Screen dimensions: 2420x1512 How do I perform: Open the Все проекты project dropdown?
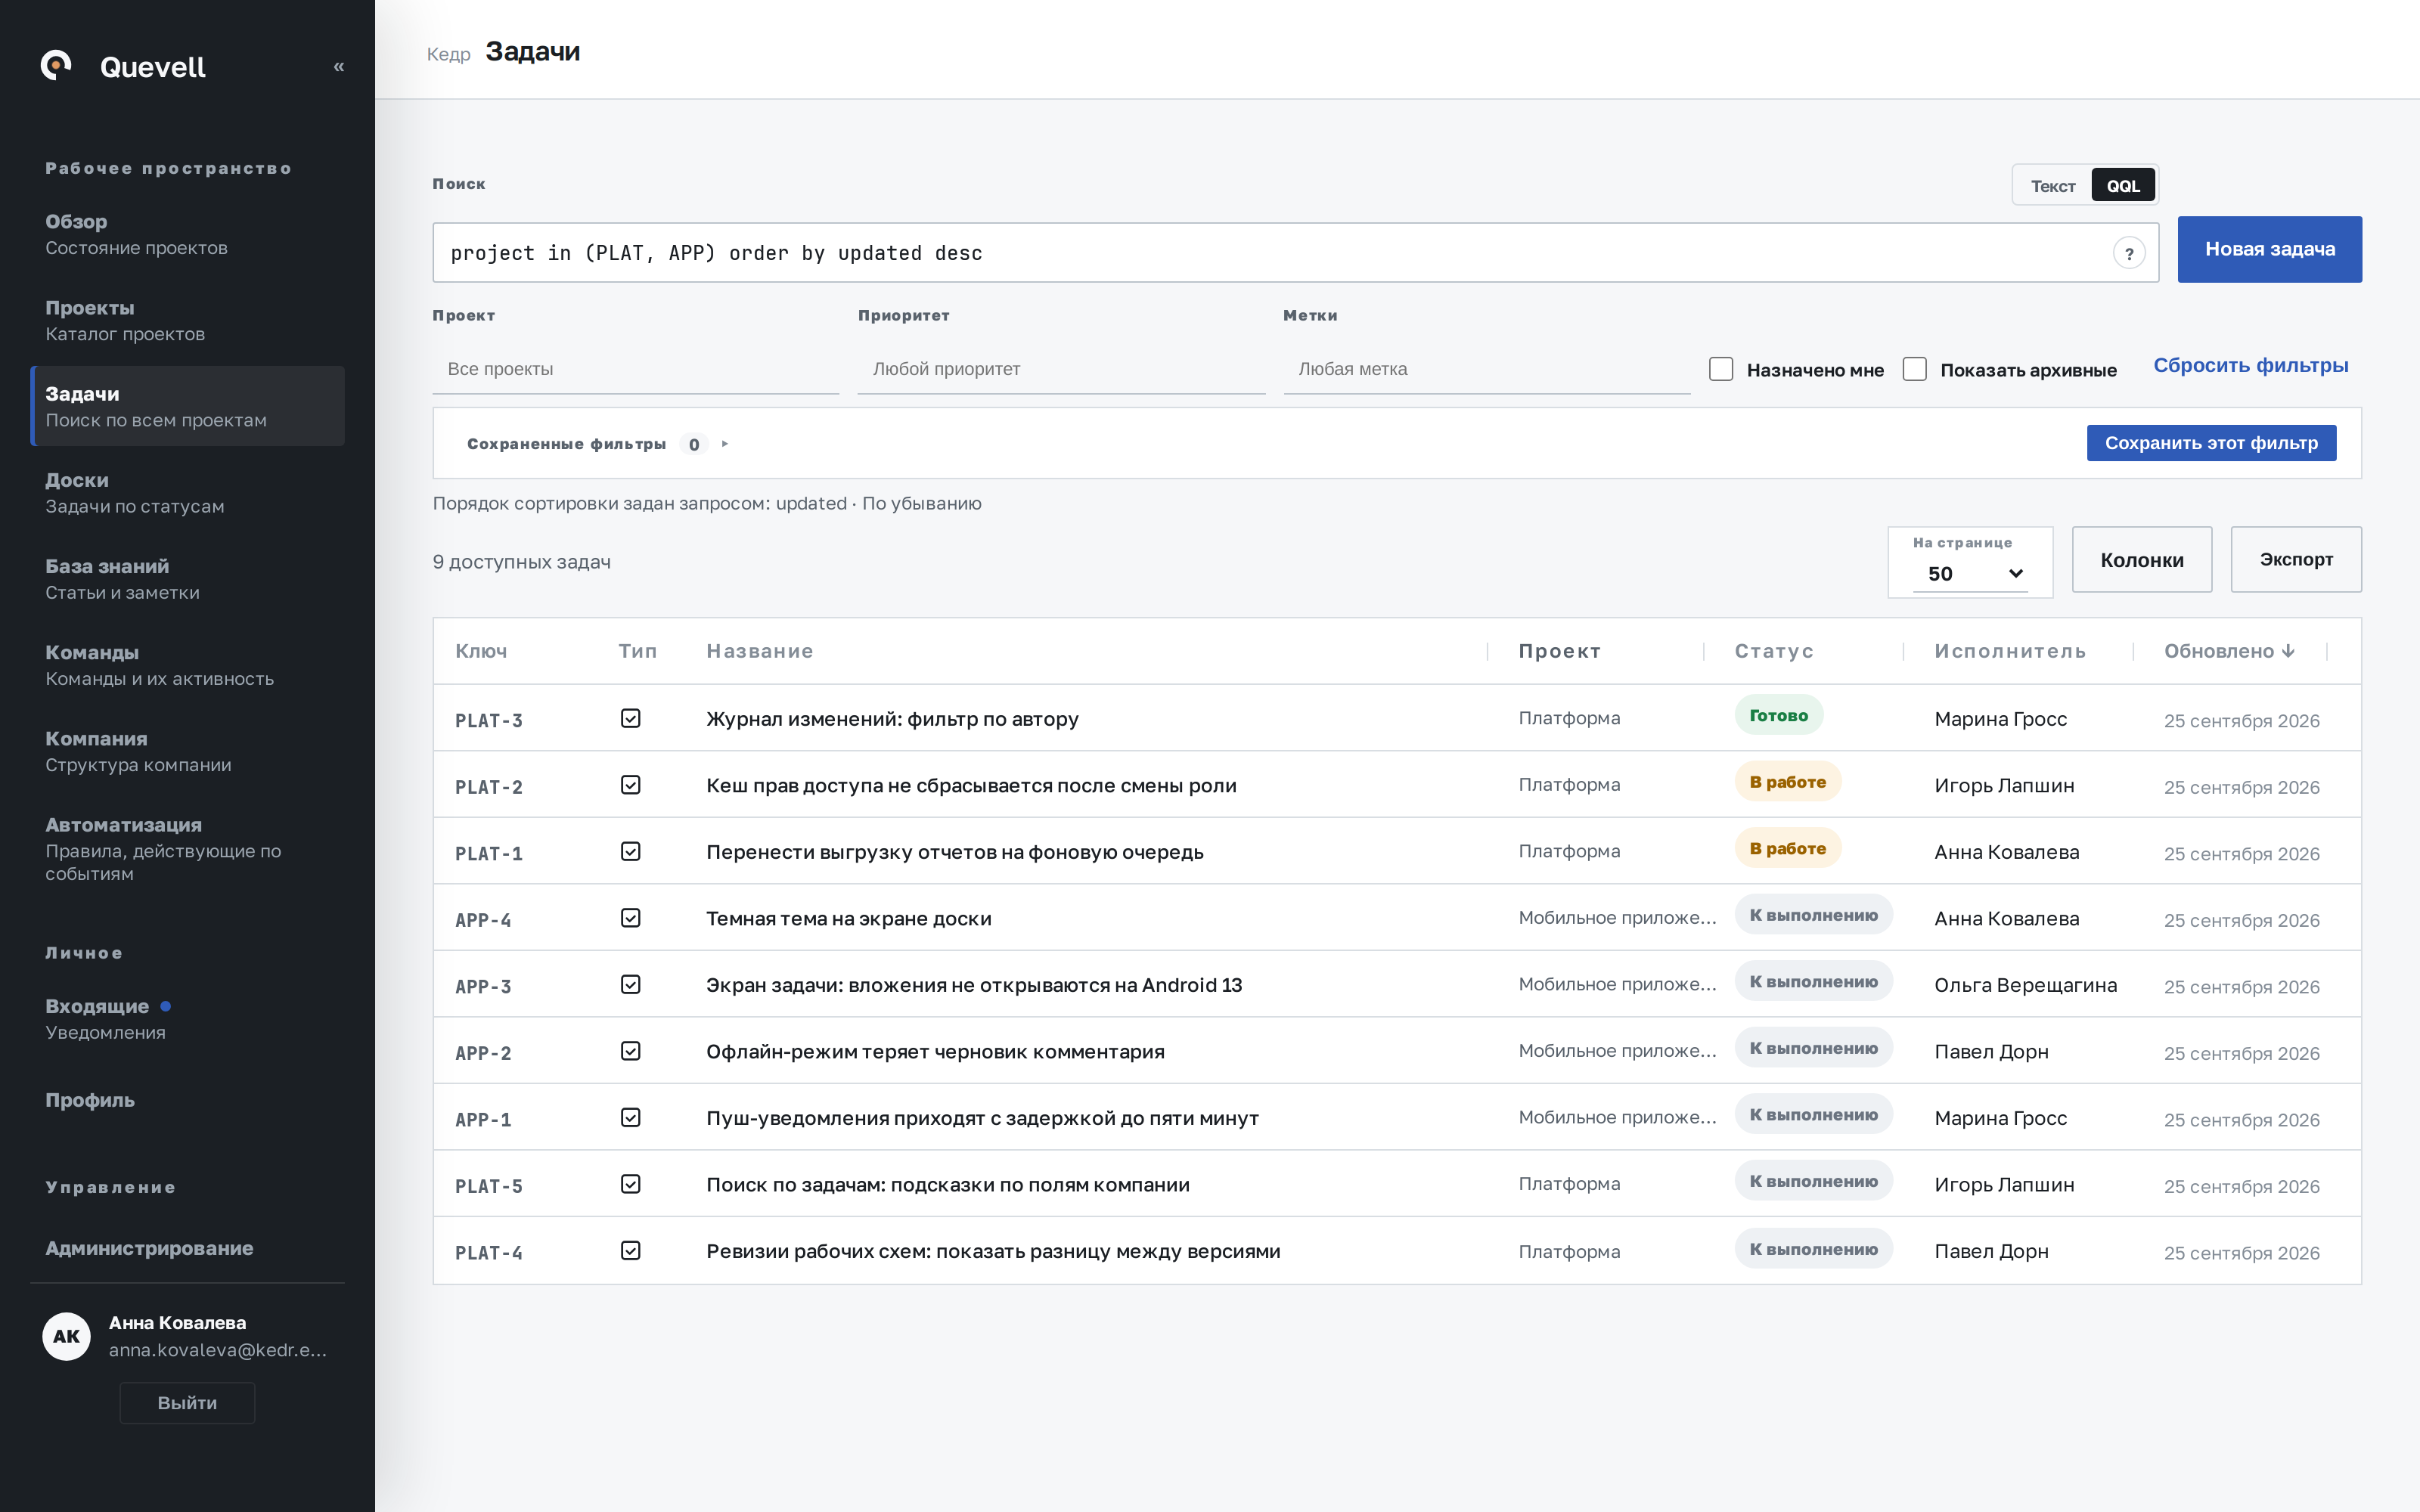click(636, 369)
